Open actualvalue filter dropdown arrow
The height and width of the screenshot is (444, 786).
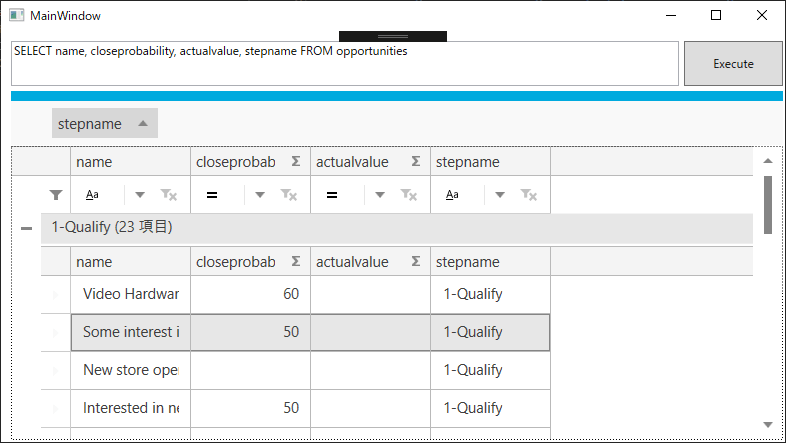(x=380, y=195)
